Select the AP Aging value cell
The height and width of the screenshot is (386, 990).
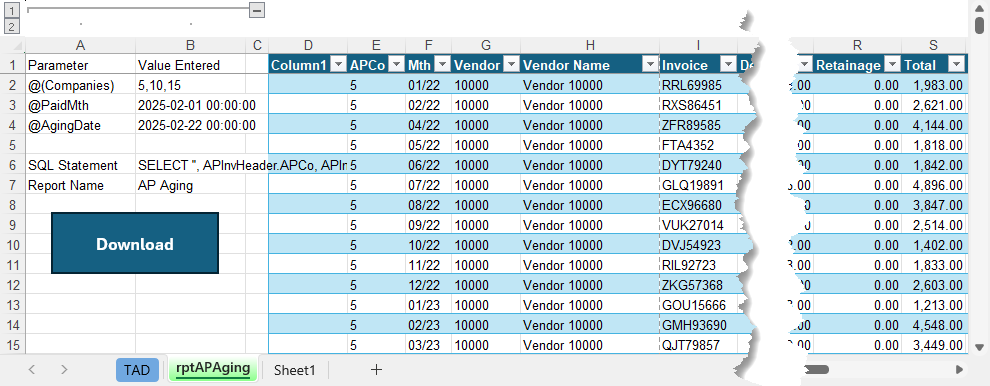pos(190,186)
